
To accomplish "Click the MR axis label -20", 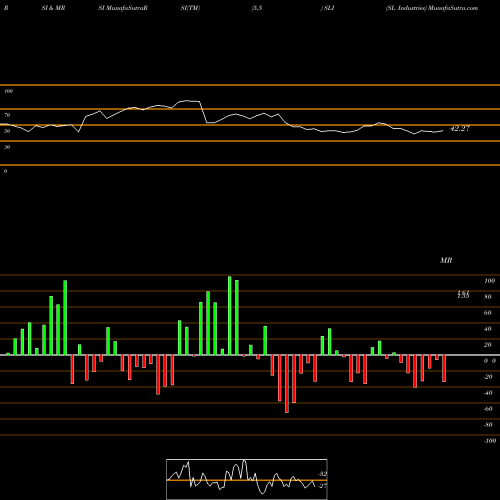I will (488, 377).
